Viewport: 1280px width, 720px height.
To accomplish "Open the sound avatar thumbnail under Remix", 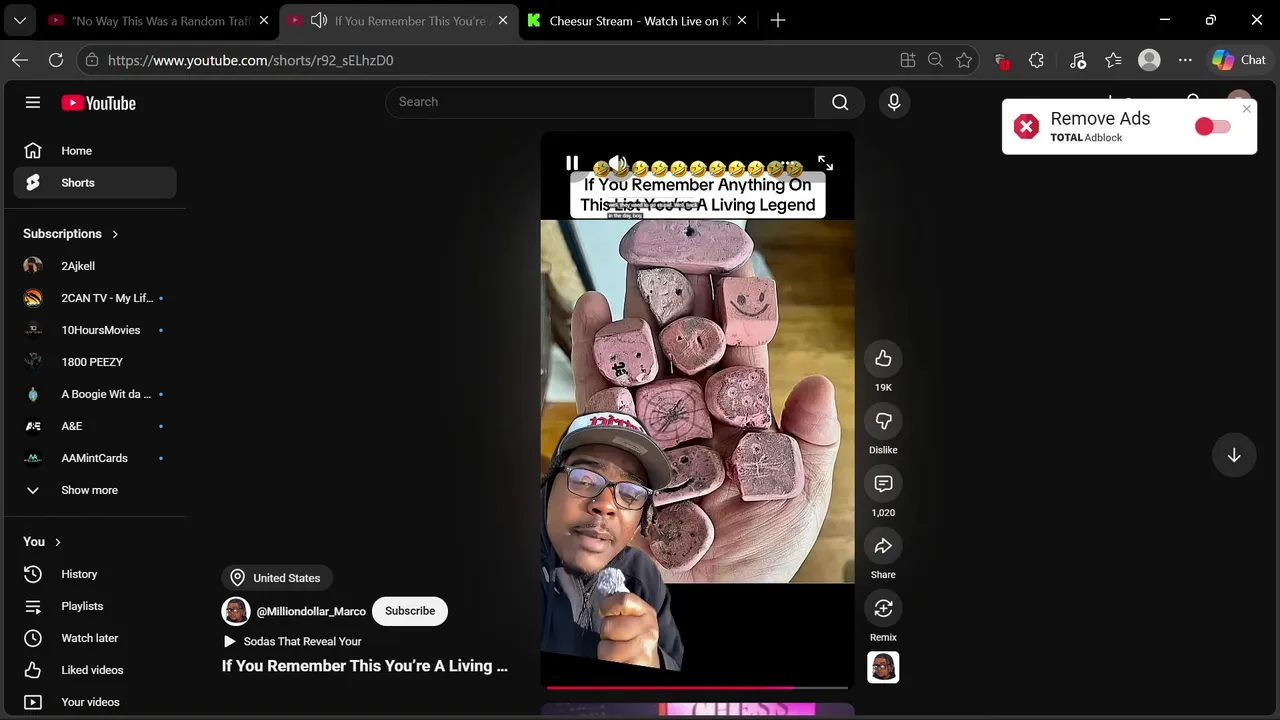I will pyautogui.click(x=883, y=668).
